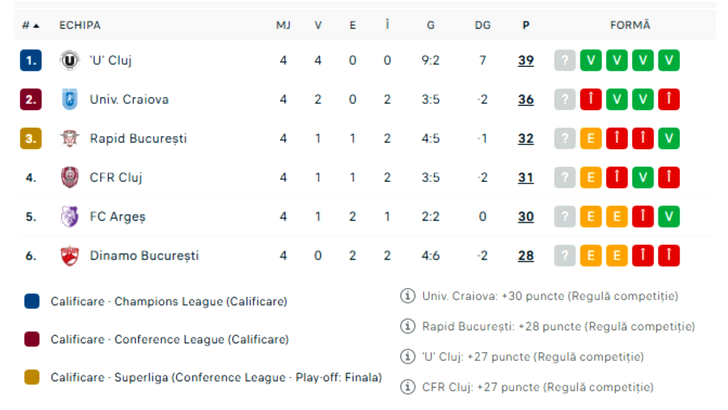Click the CFR Cluj team crest

coord(69,178)
